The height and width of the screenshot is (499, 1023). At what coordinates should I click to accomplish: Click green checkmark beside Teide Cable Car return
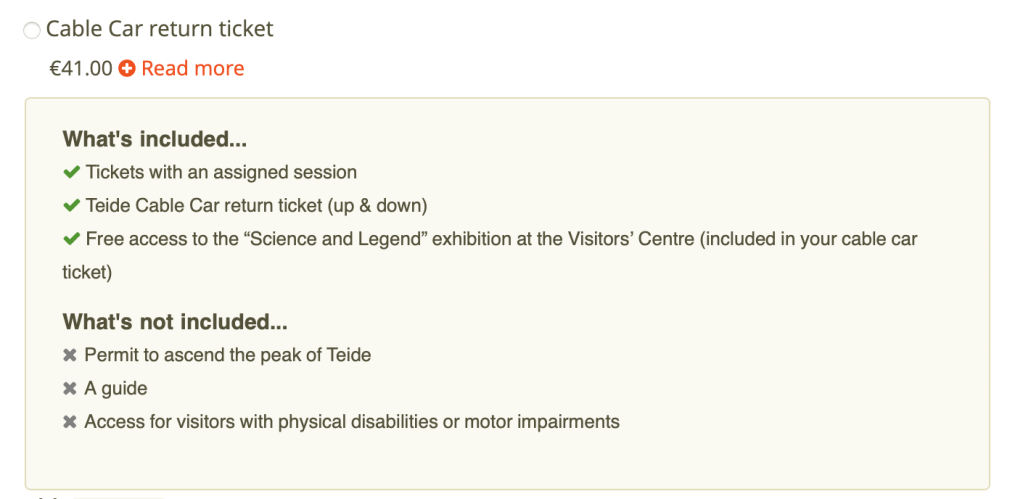pos(71,206)
